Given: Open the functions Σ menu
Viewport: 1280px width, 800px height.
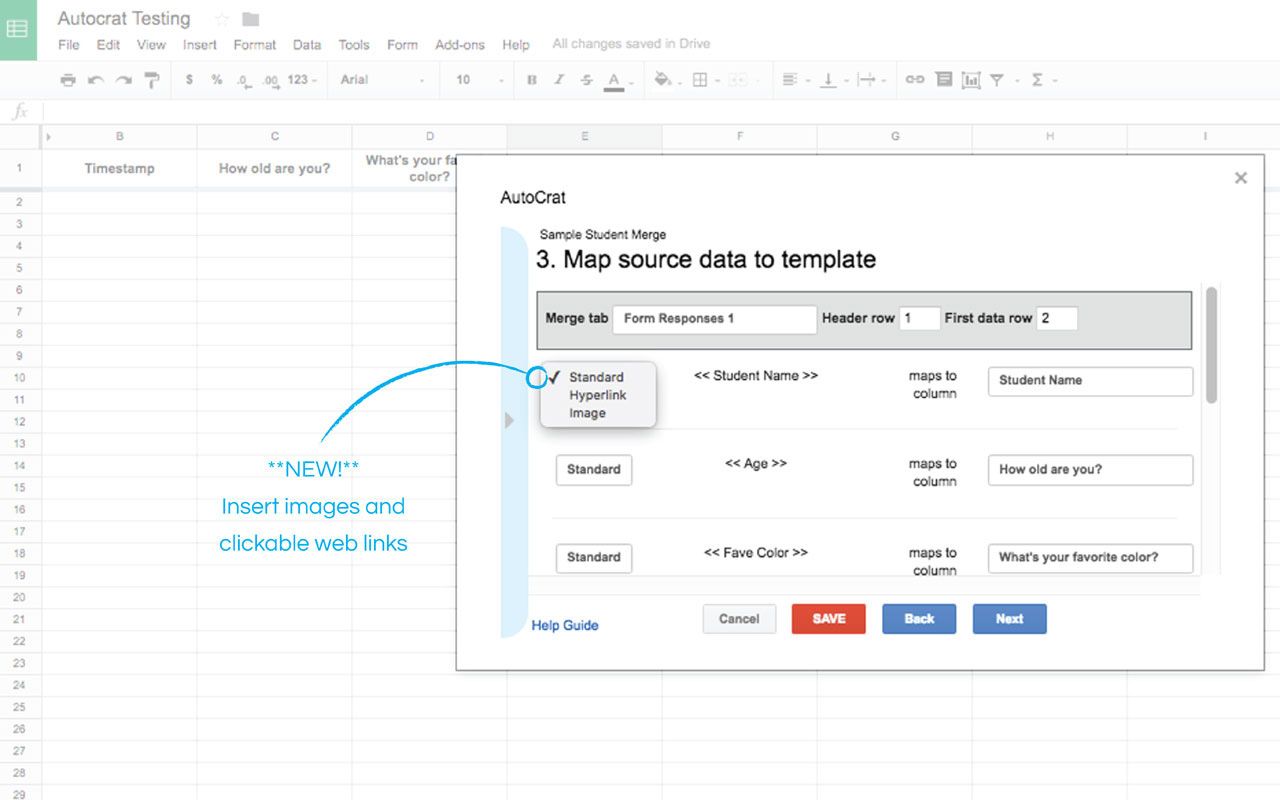Looking at the screenshot, I should [1037, 79].
